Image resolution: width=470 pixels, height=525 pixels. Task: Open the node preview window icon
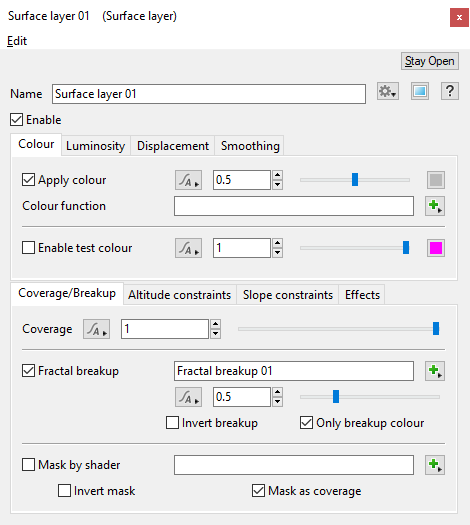(x=420, y=91)
